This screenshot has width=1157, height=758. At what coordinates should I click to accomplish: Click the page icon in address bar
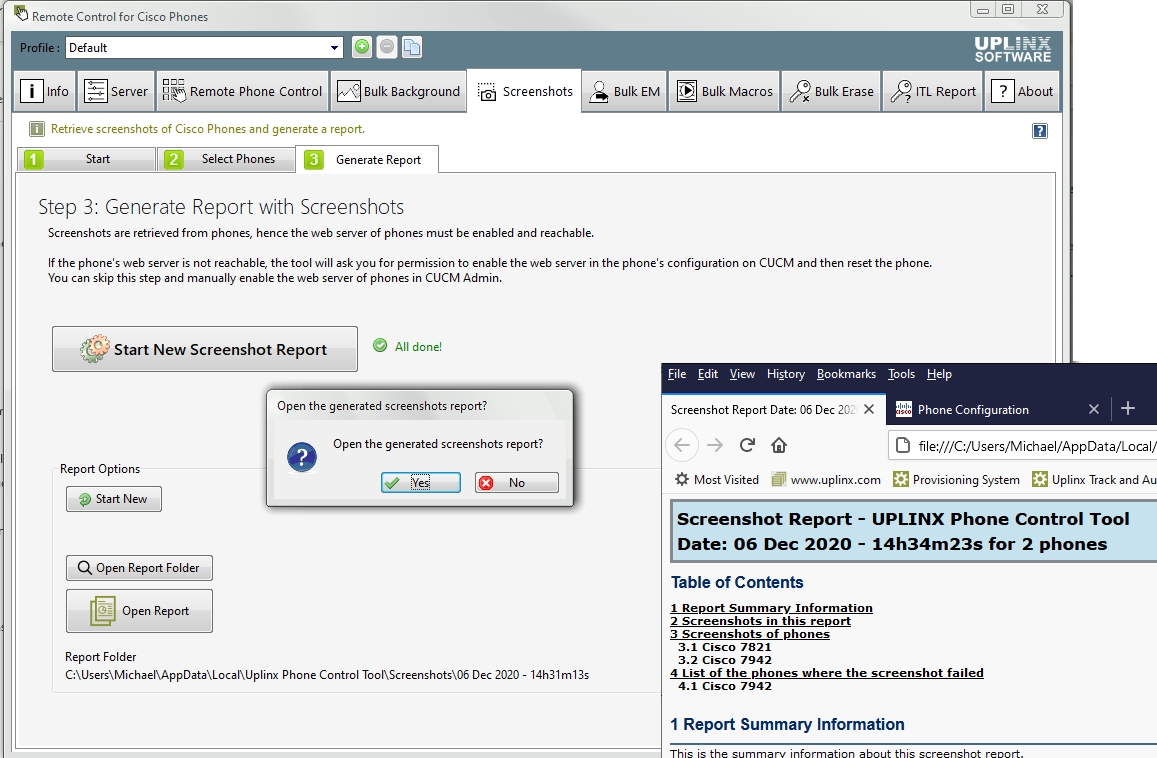click(x=902, y=446)
